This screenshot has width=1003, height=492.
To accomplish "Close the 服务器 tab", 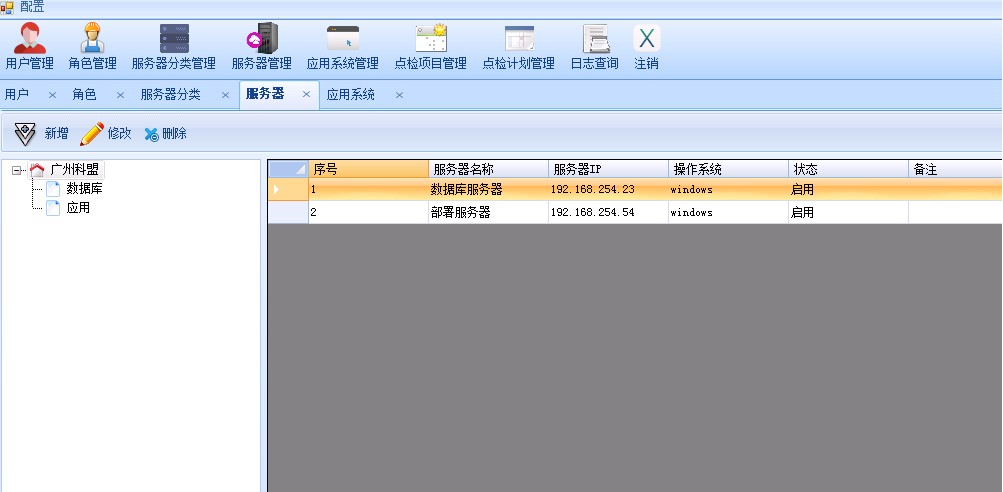I will (306, 95).
